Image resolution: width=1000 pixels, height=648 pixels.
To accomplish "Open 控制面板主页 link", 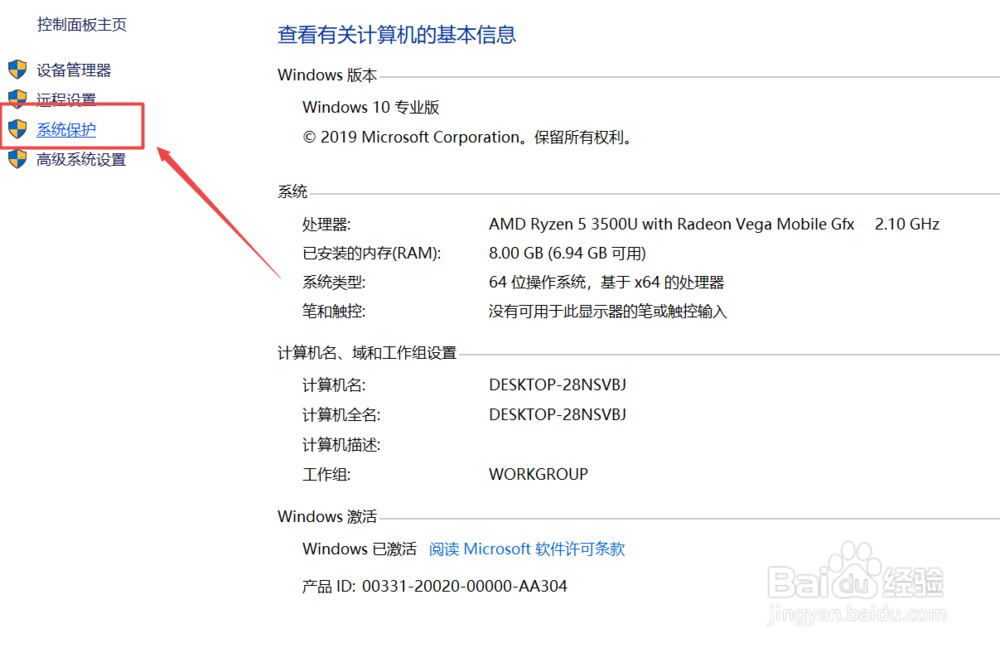I will (82, 25).
